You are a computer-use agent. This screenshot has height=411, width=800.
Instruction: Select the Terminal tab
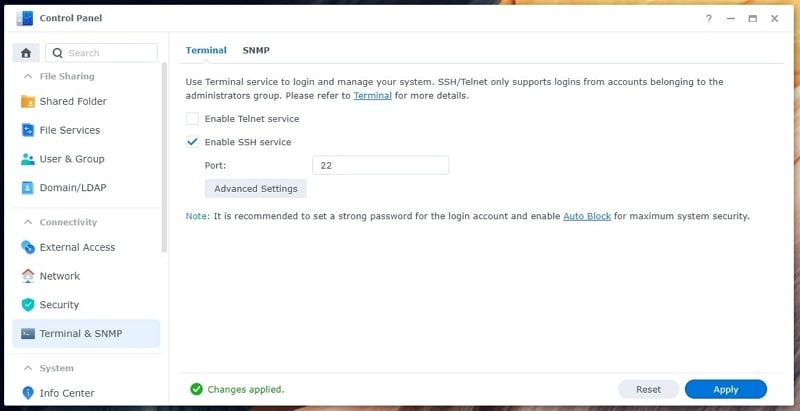pyautogui.click(x=206, y=50)
